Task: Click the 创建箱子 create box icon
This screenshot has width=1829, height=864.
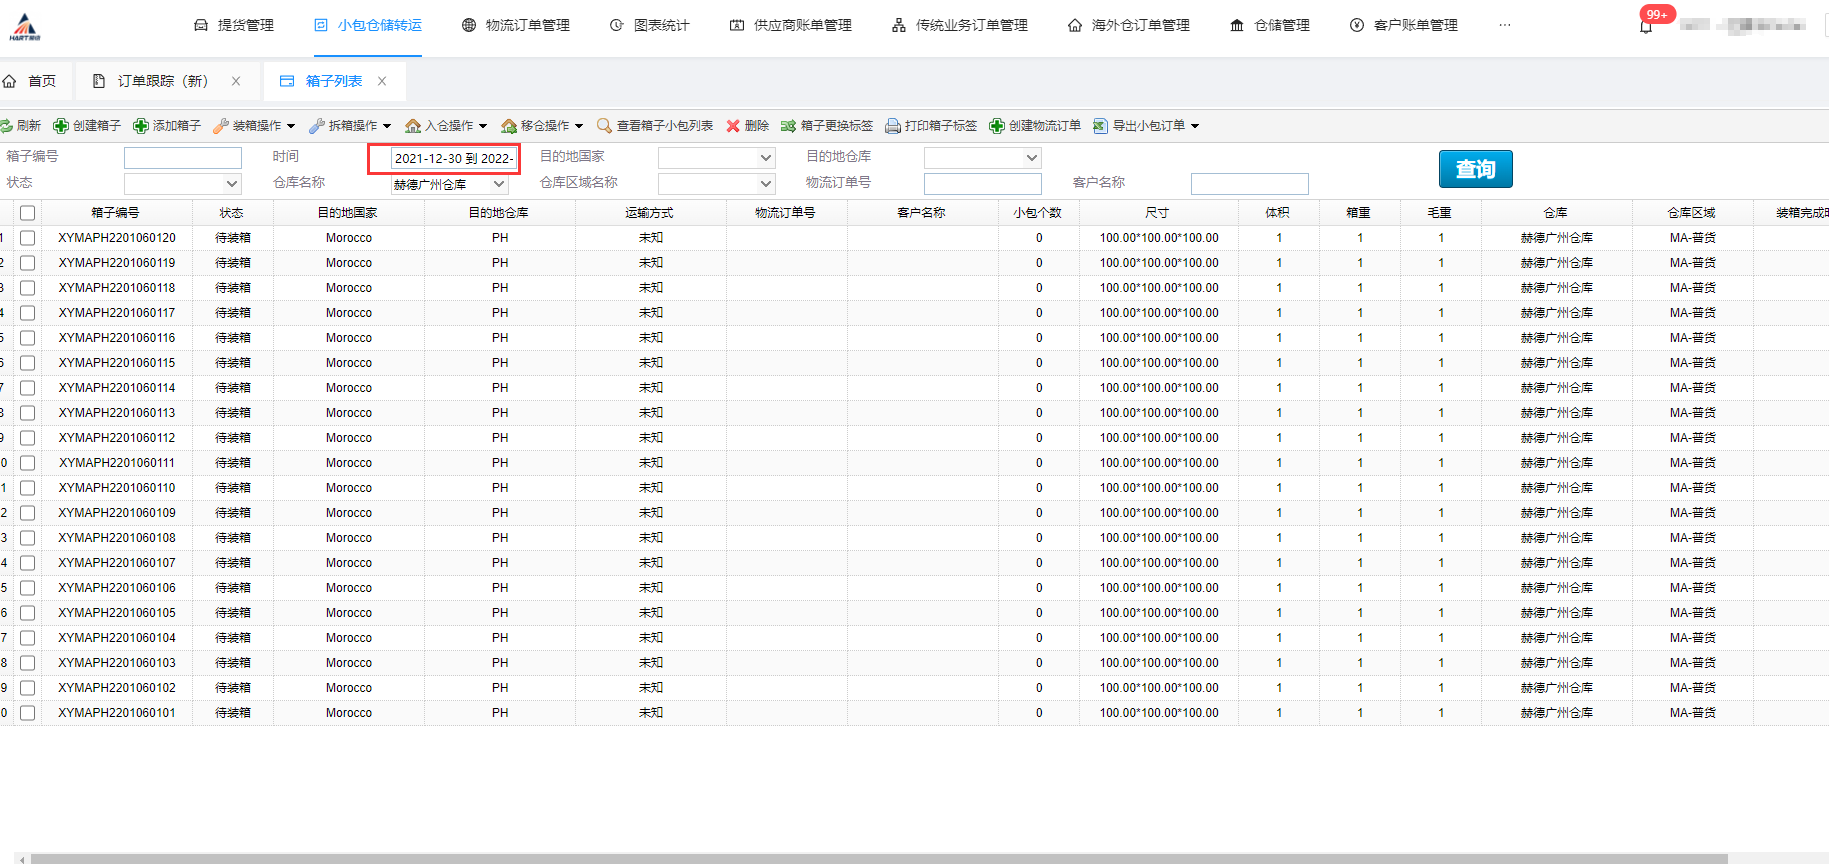Action: click(x=61, y=126)
